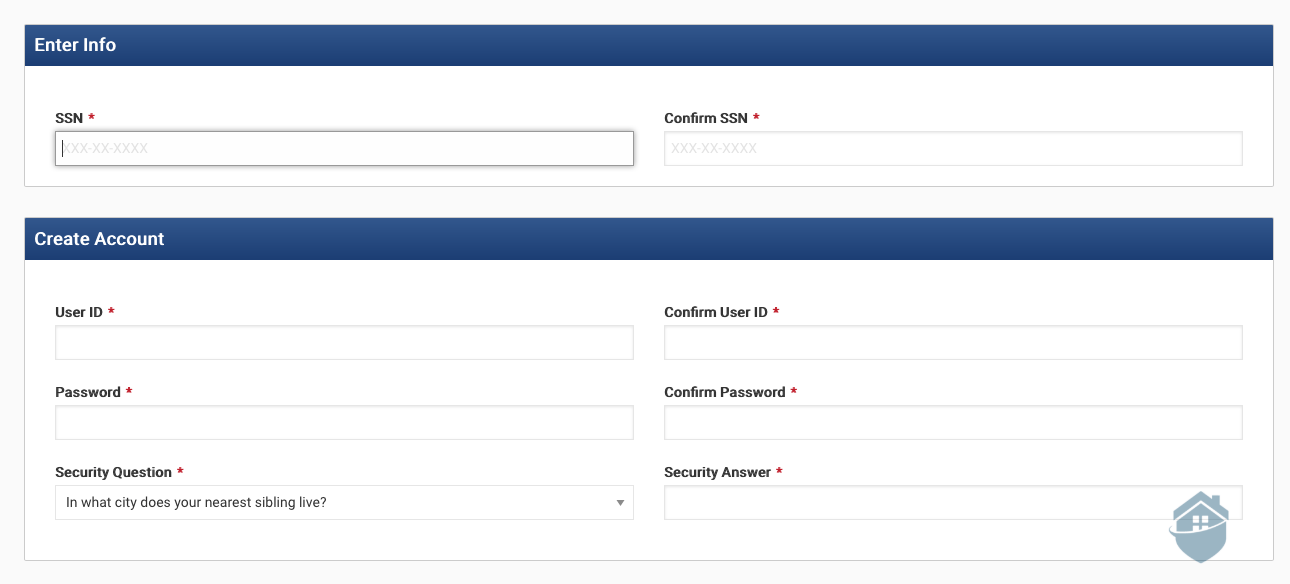
Task: Click the XXX-XX-XXXX placeholder in Confirm SSN
Action: 712,148
